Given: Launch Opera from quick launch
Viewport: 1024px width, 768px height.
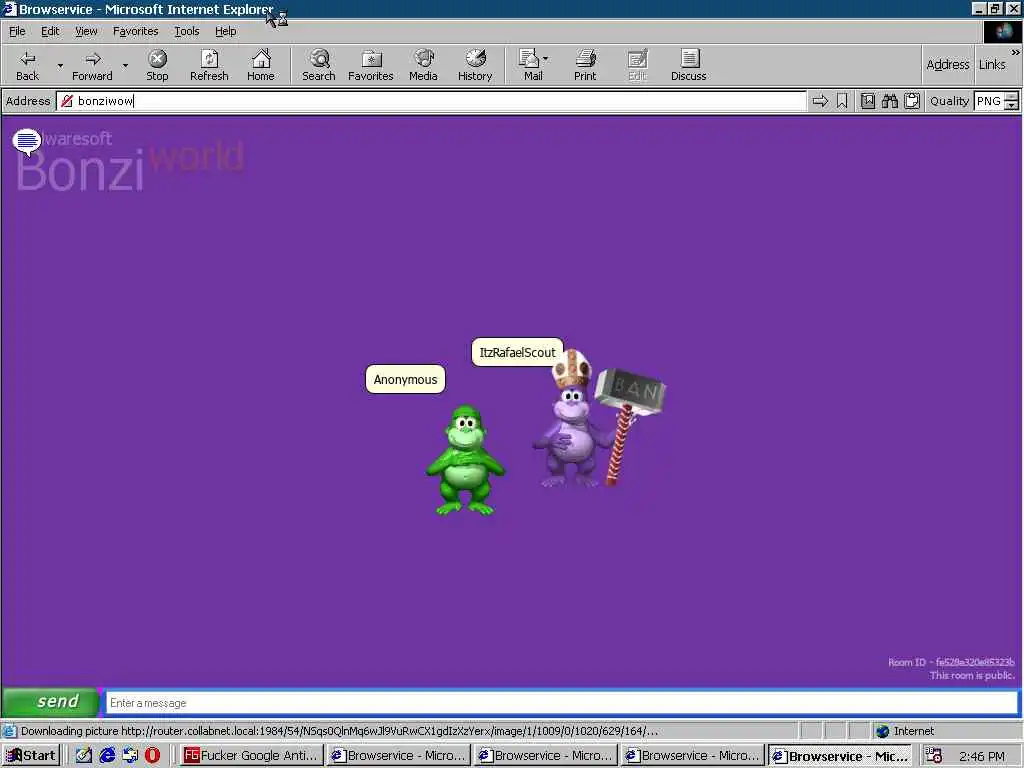Looking at the screenshot, I should point(153,756).
